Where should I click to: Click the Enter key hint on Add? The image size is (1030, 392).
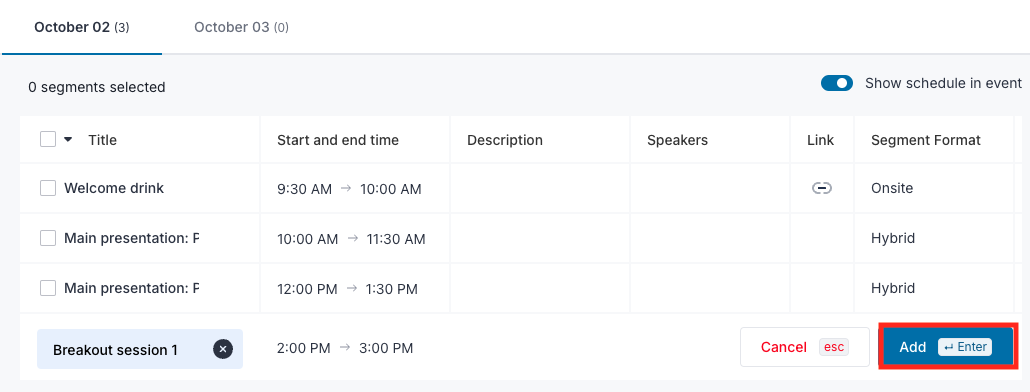tap(964, 347)
